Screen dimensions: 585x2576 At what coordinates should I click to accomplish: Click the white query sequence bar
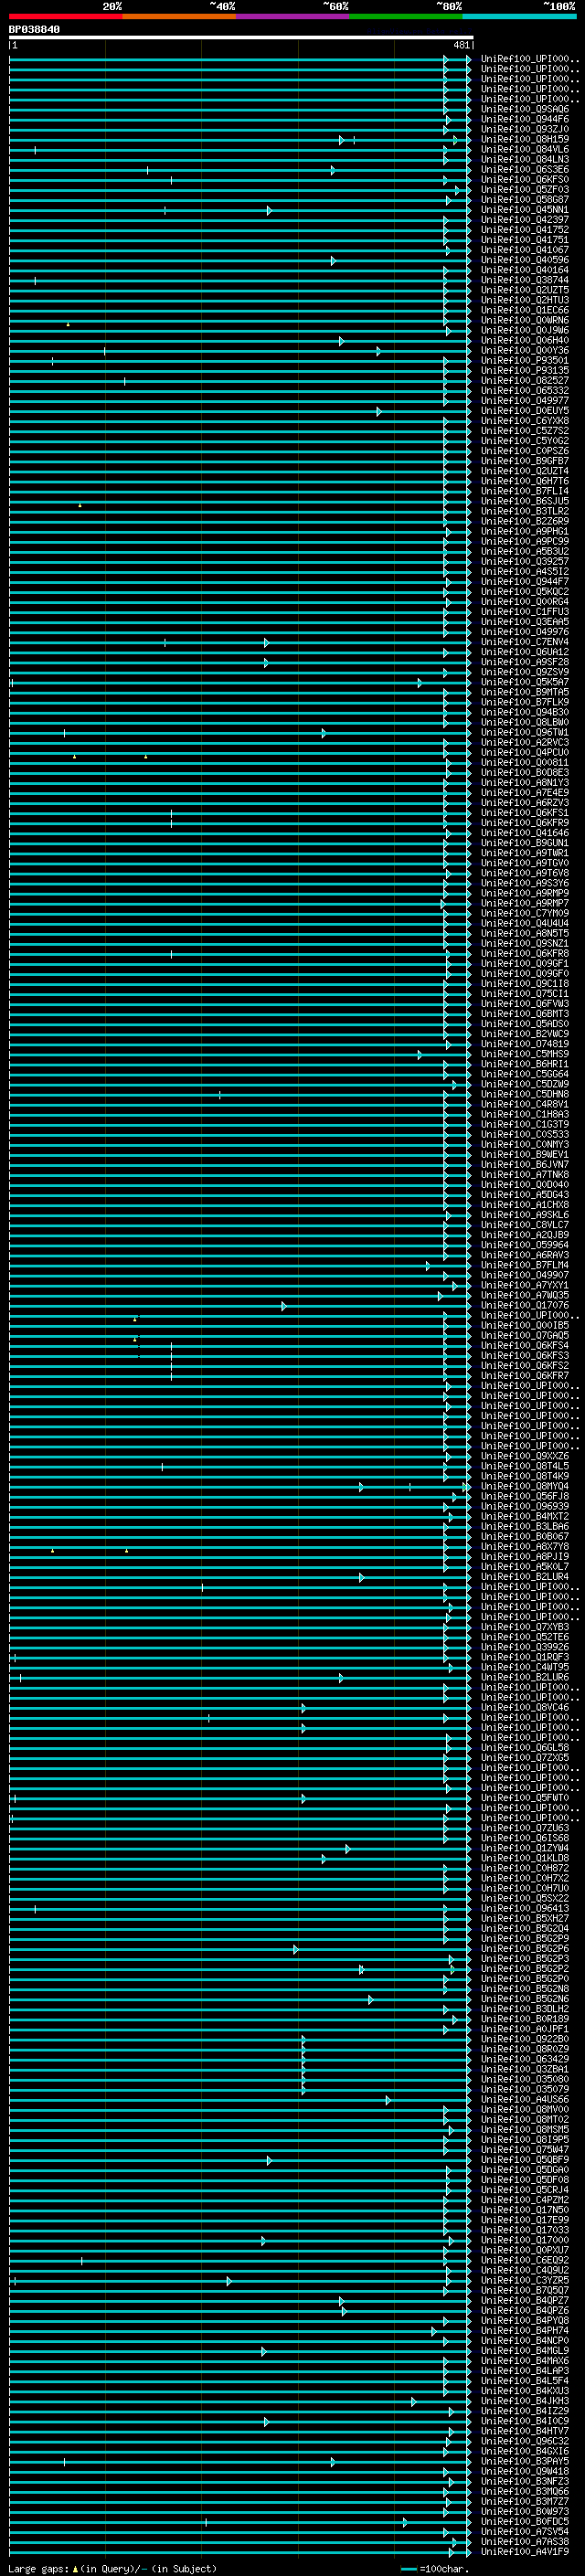click(x=241, y=37)
